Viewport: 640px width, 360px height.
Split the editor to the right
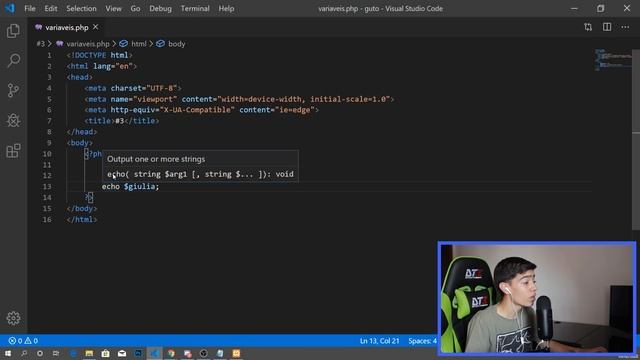(x=607, y=27)
